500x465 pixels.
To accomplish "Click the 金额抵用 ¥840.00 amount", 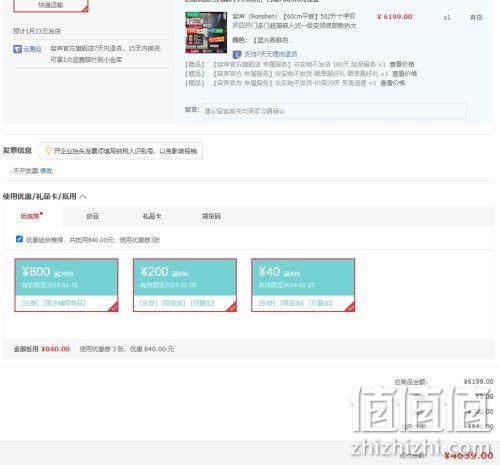I will (56, 349).
